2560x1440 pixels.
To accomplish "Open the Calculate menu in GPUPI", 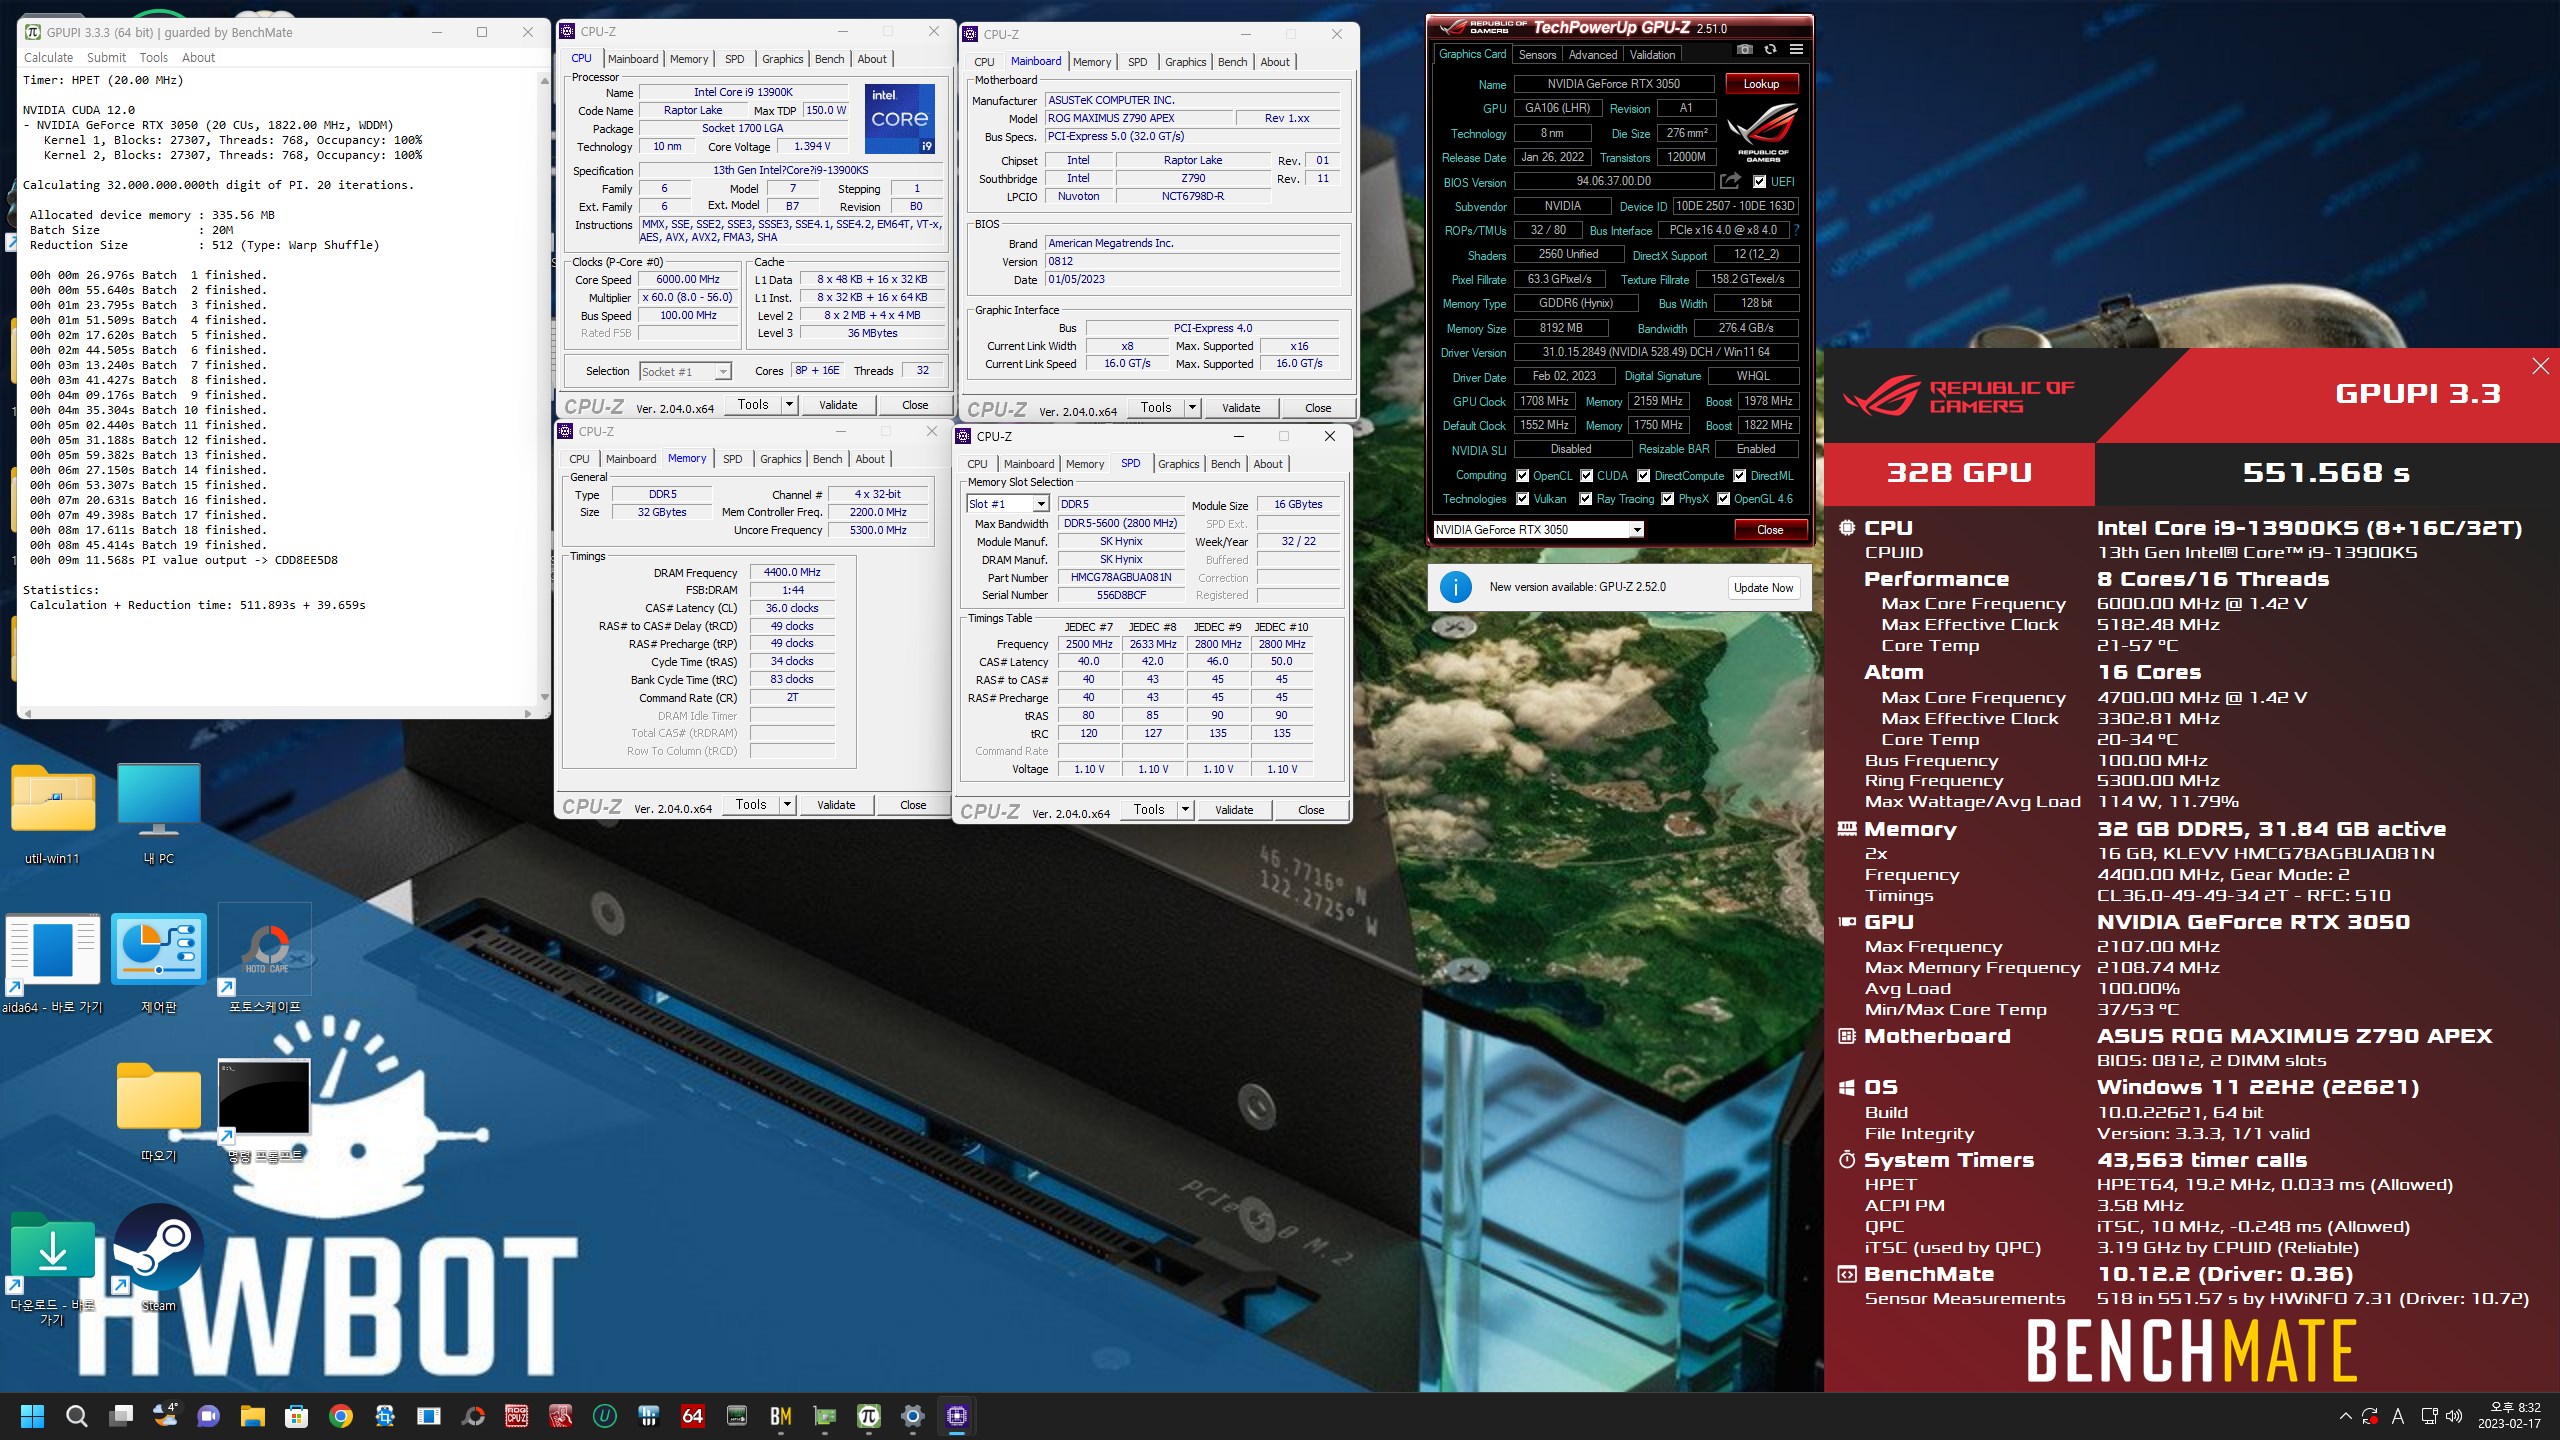I will point(48,58).
